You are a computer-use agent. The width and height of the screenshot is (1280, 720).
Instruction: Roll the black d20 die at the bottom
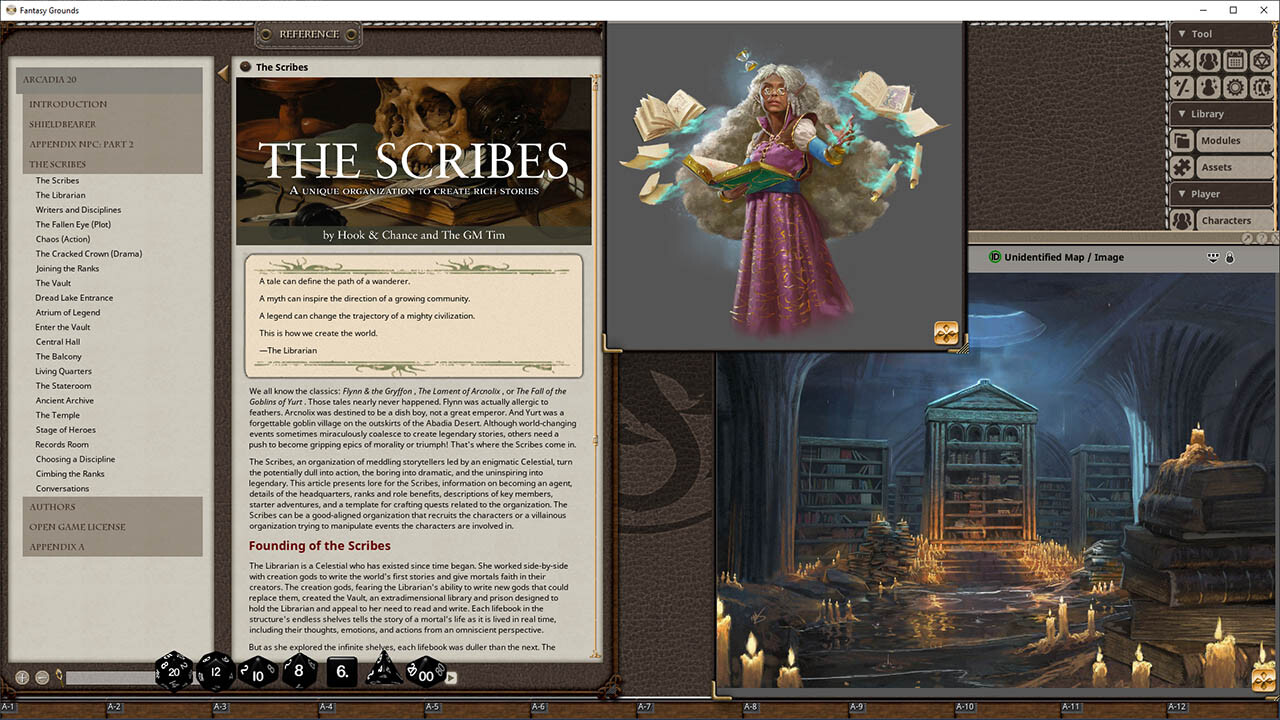[x=172, y=672]
